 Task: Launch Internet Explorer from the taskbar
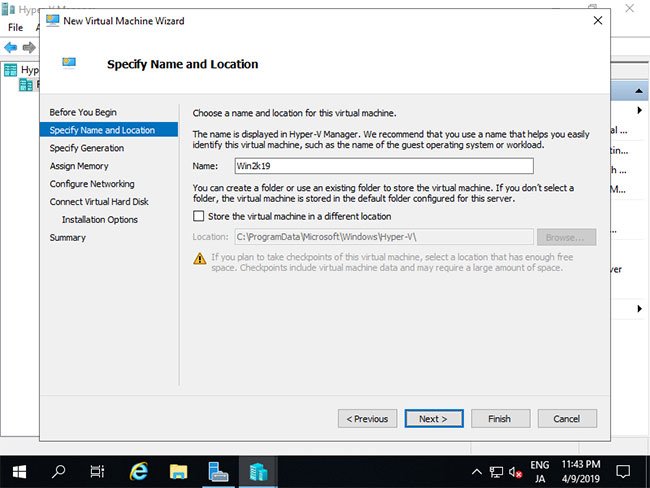pos(138,472)
